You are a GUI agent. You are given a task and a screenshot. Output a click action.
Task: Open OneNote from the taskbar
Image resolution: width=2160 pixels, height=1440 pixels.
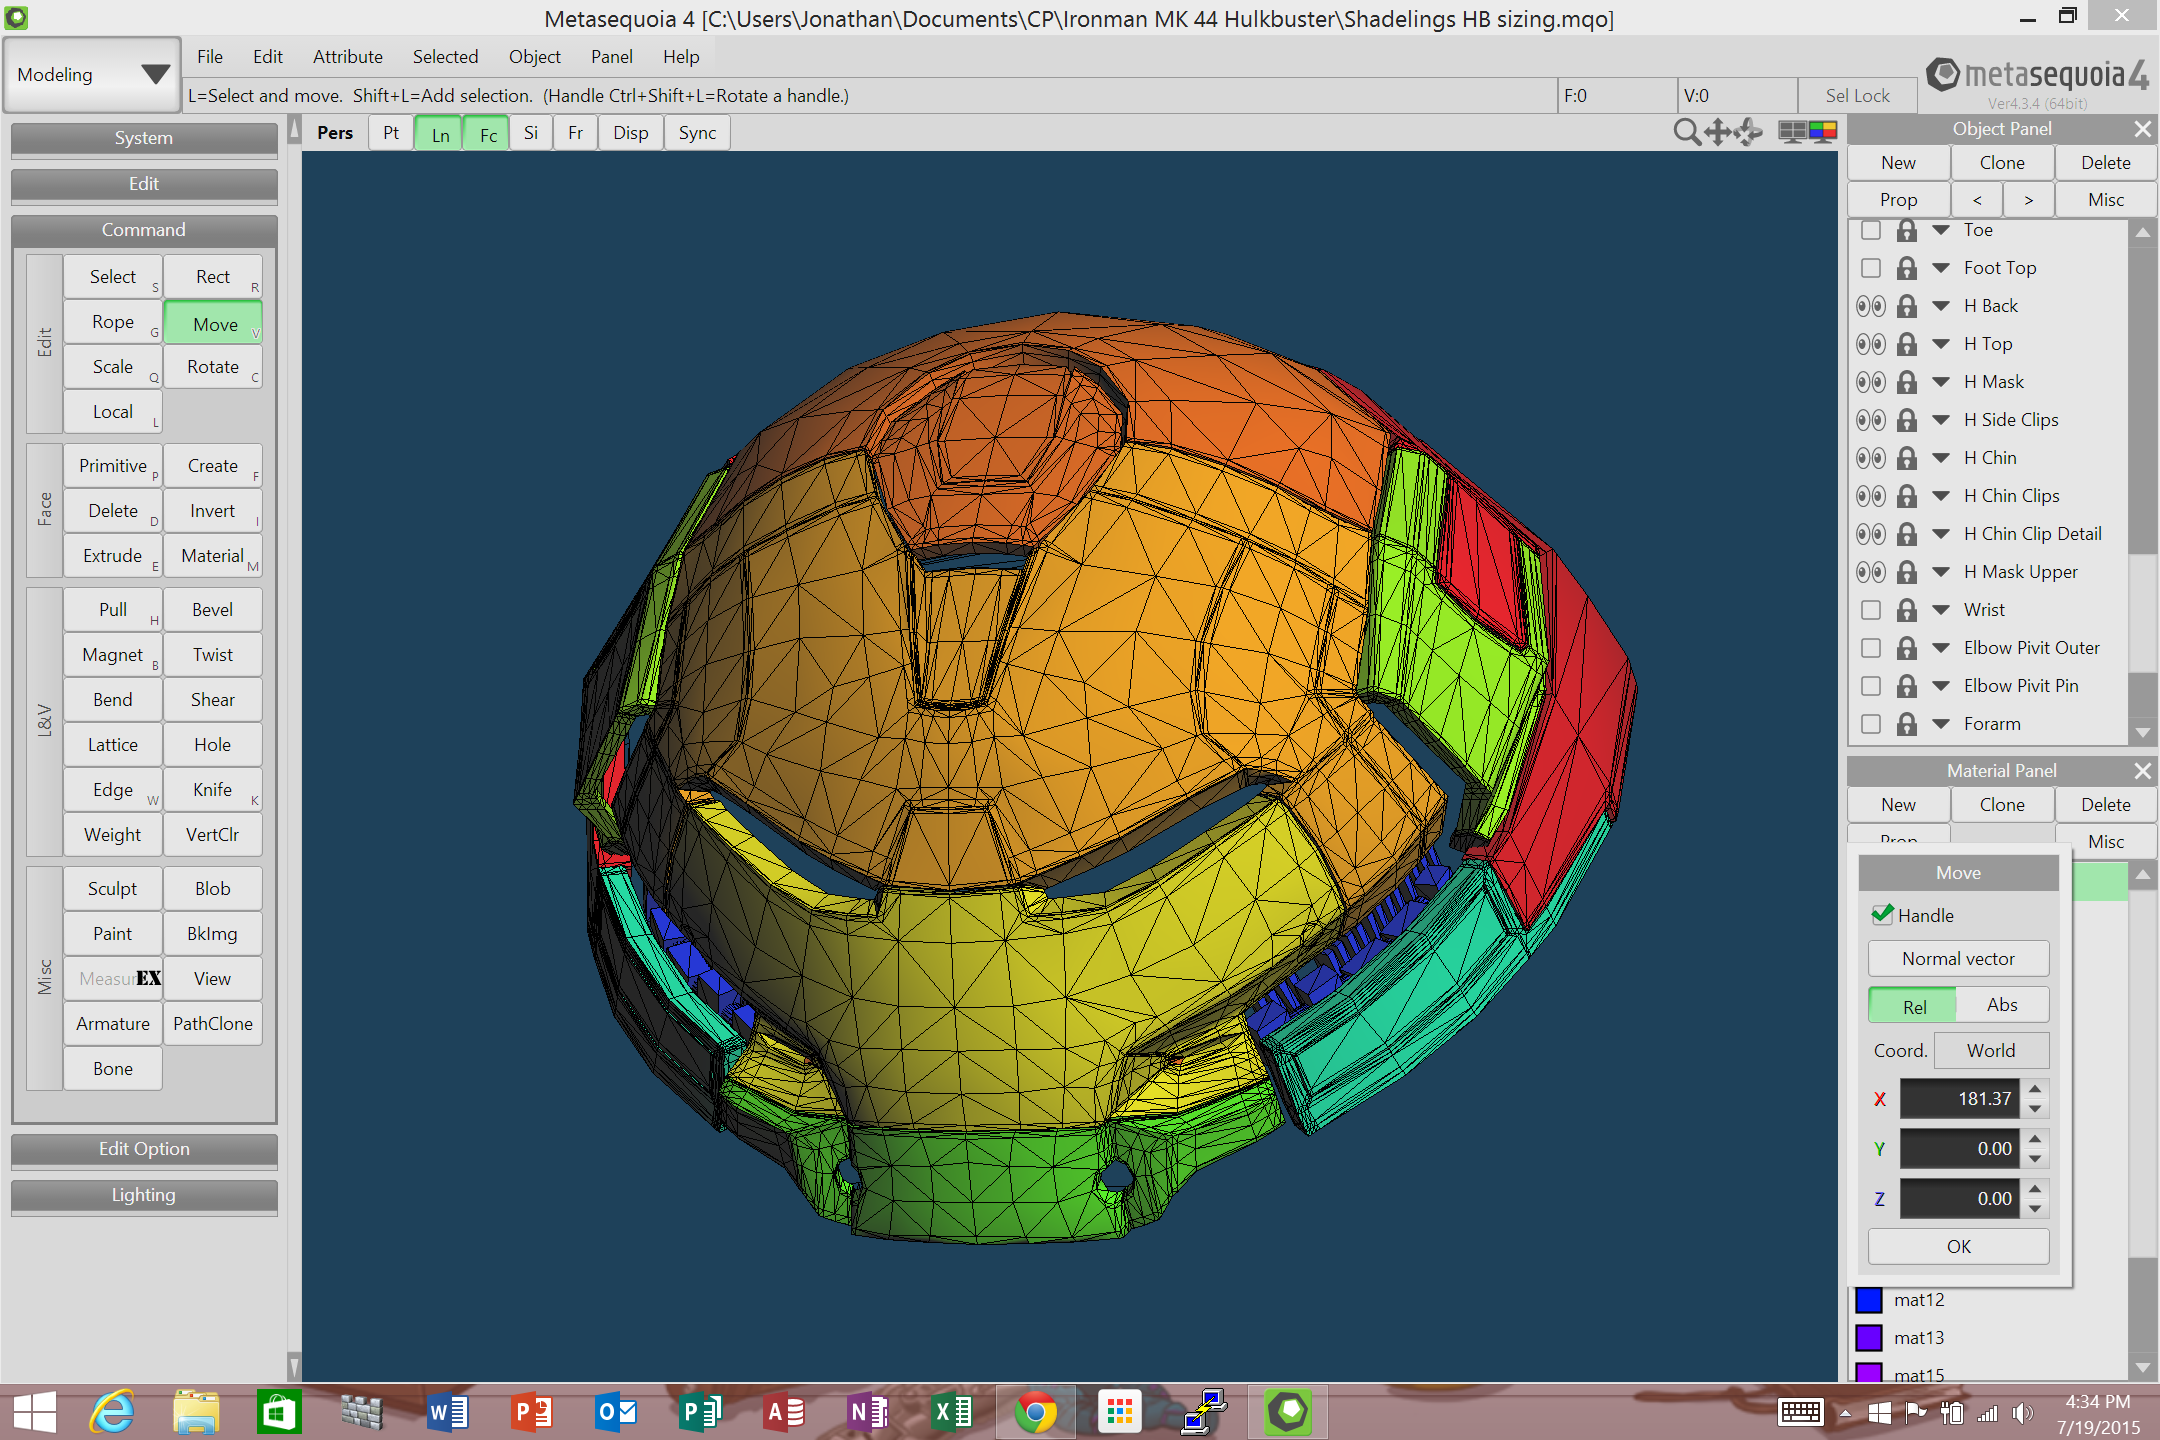click(x=868, y=1412)
